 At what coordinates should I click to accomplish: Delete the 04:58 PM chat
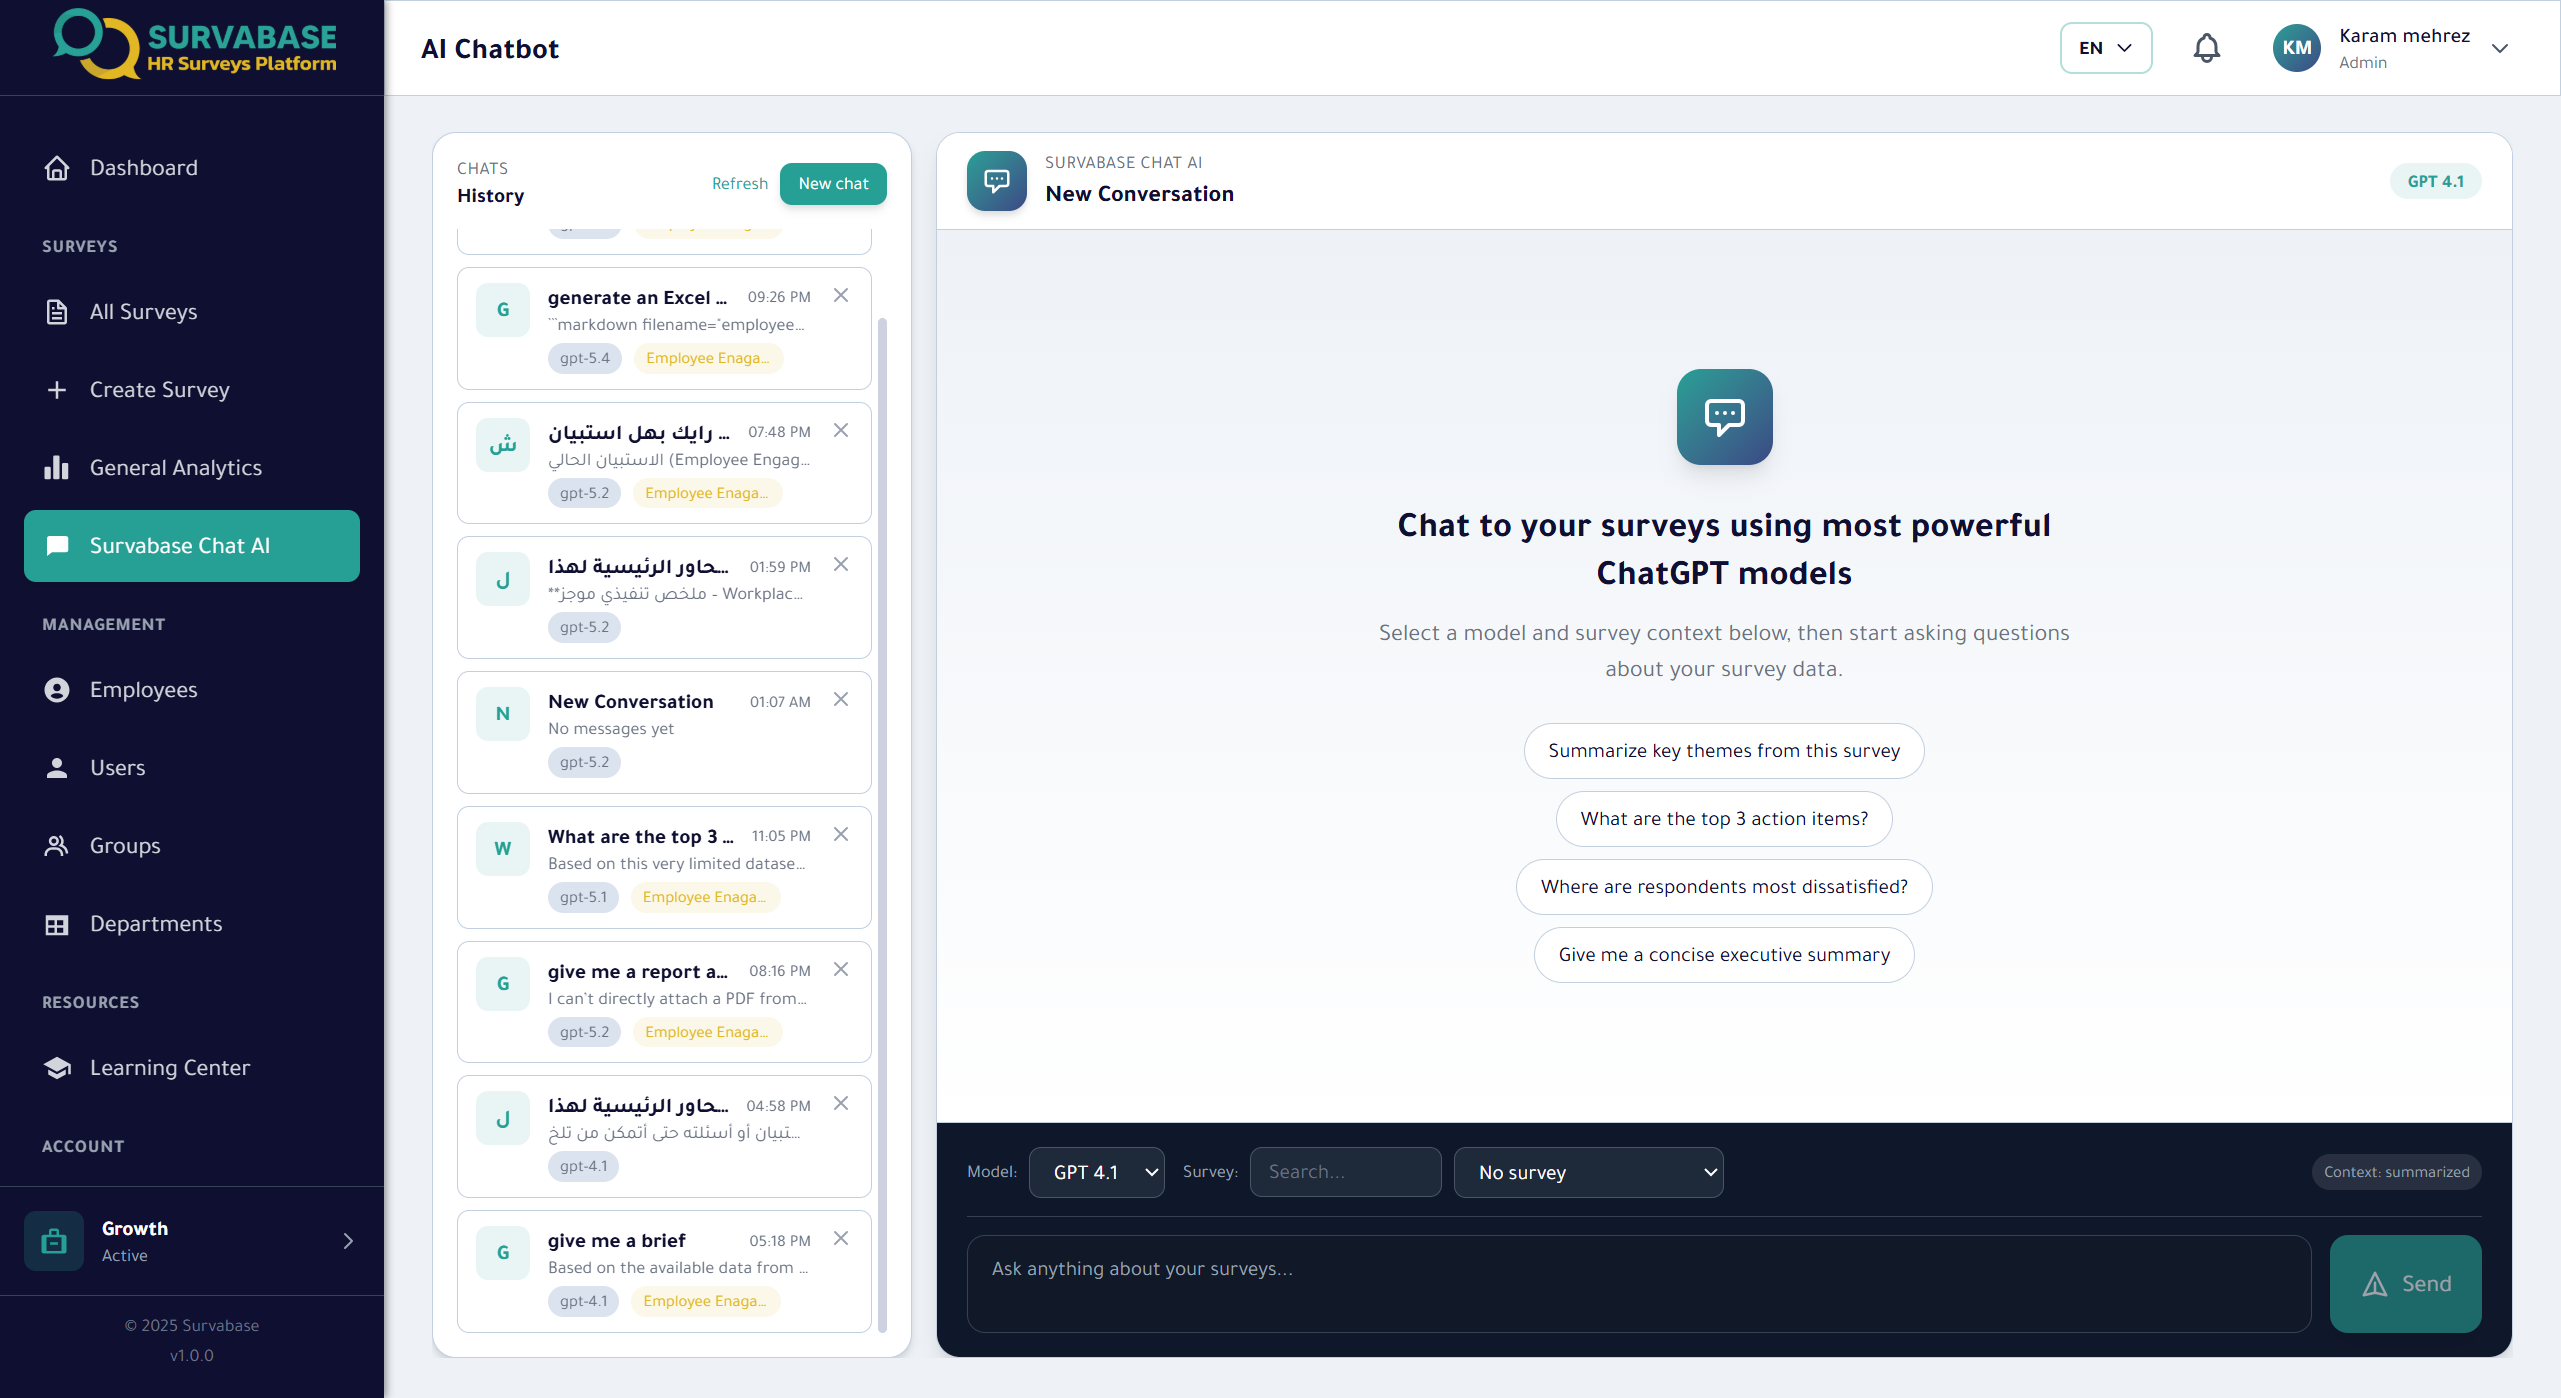coord(841,1104)
